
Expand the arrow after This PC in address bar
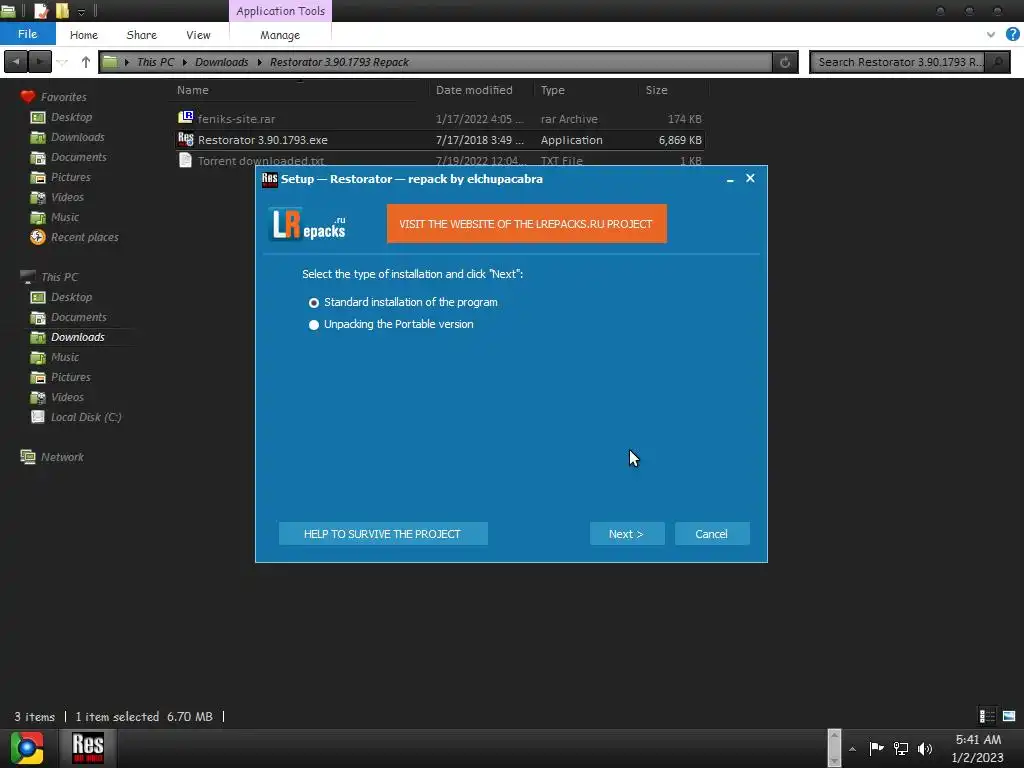pos(185,62)
